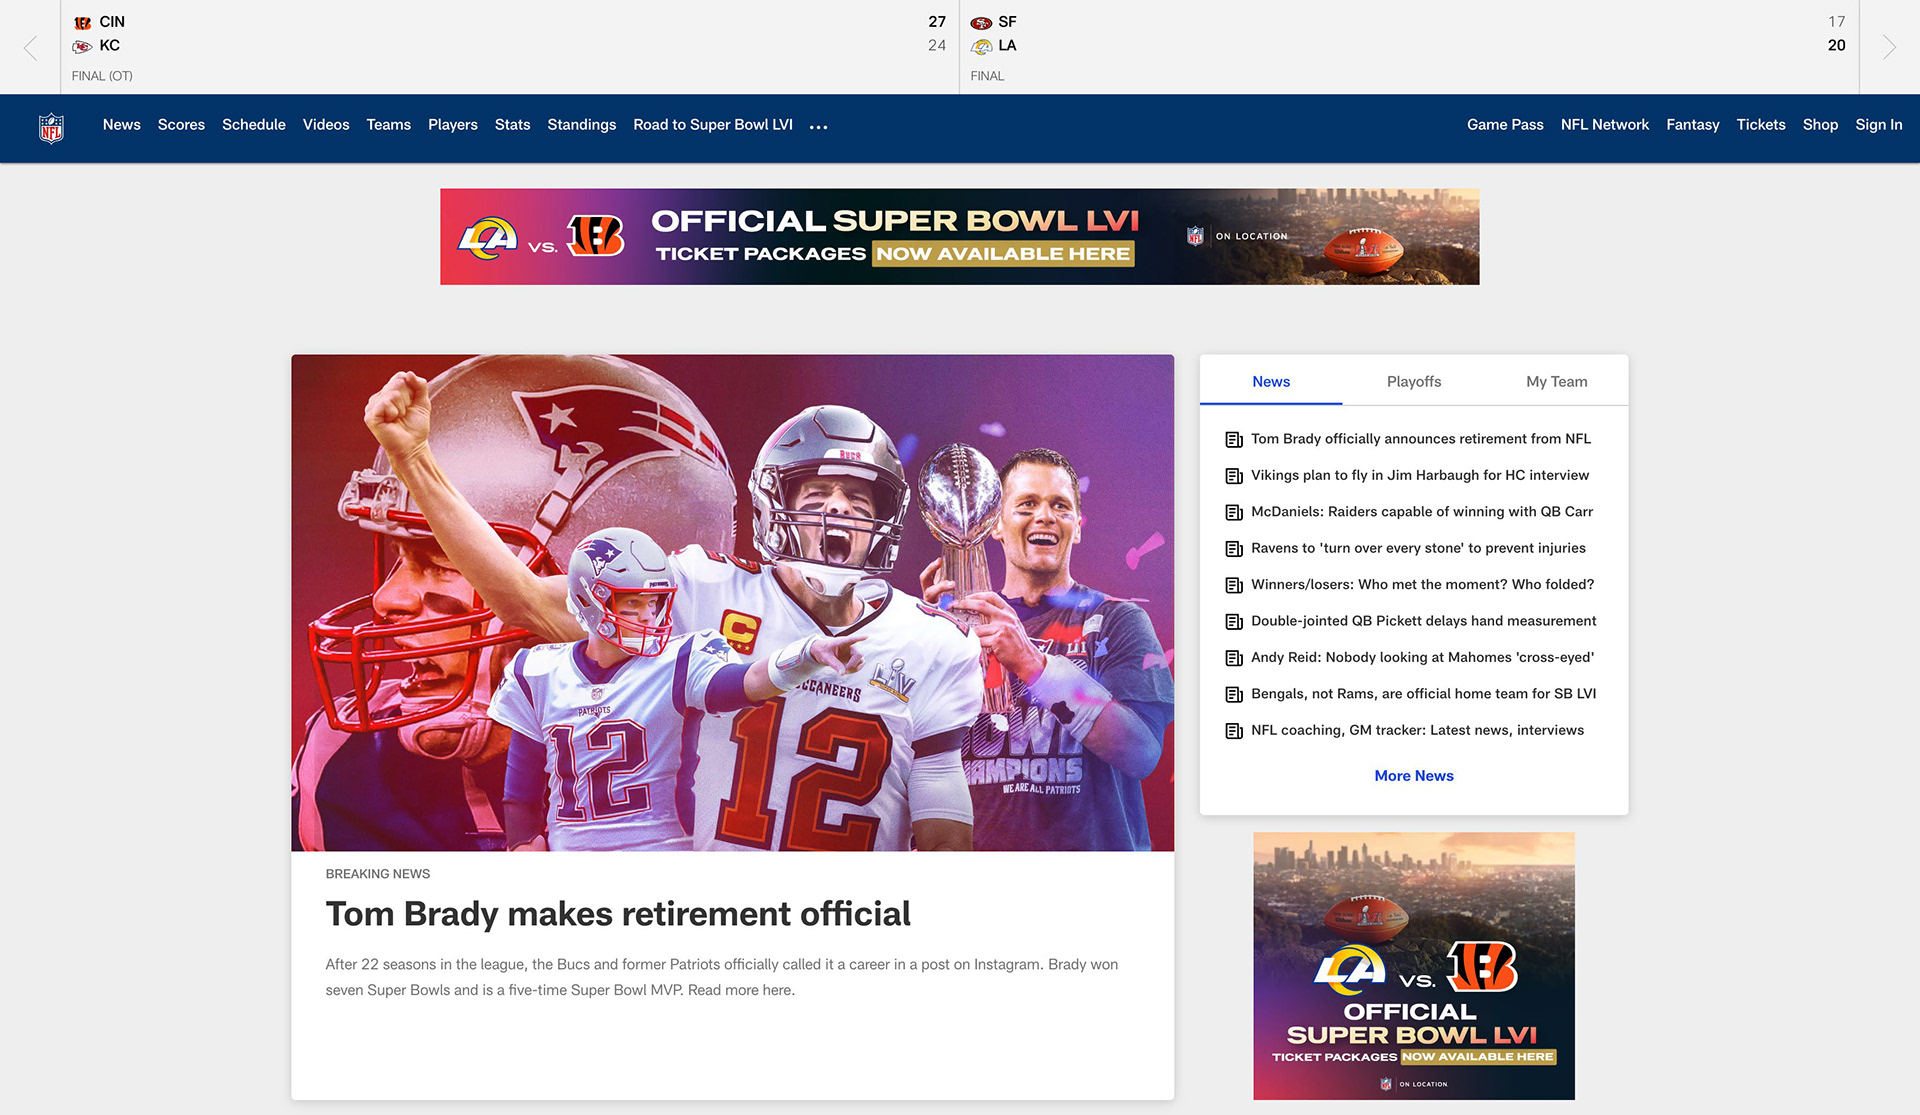Click the 49ers logo in scoreboard

(x=981, y=22)
